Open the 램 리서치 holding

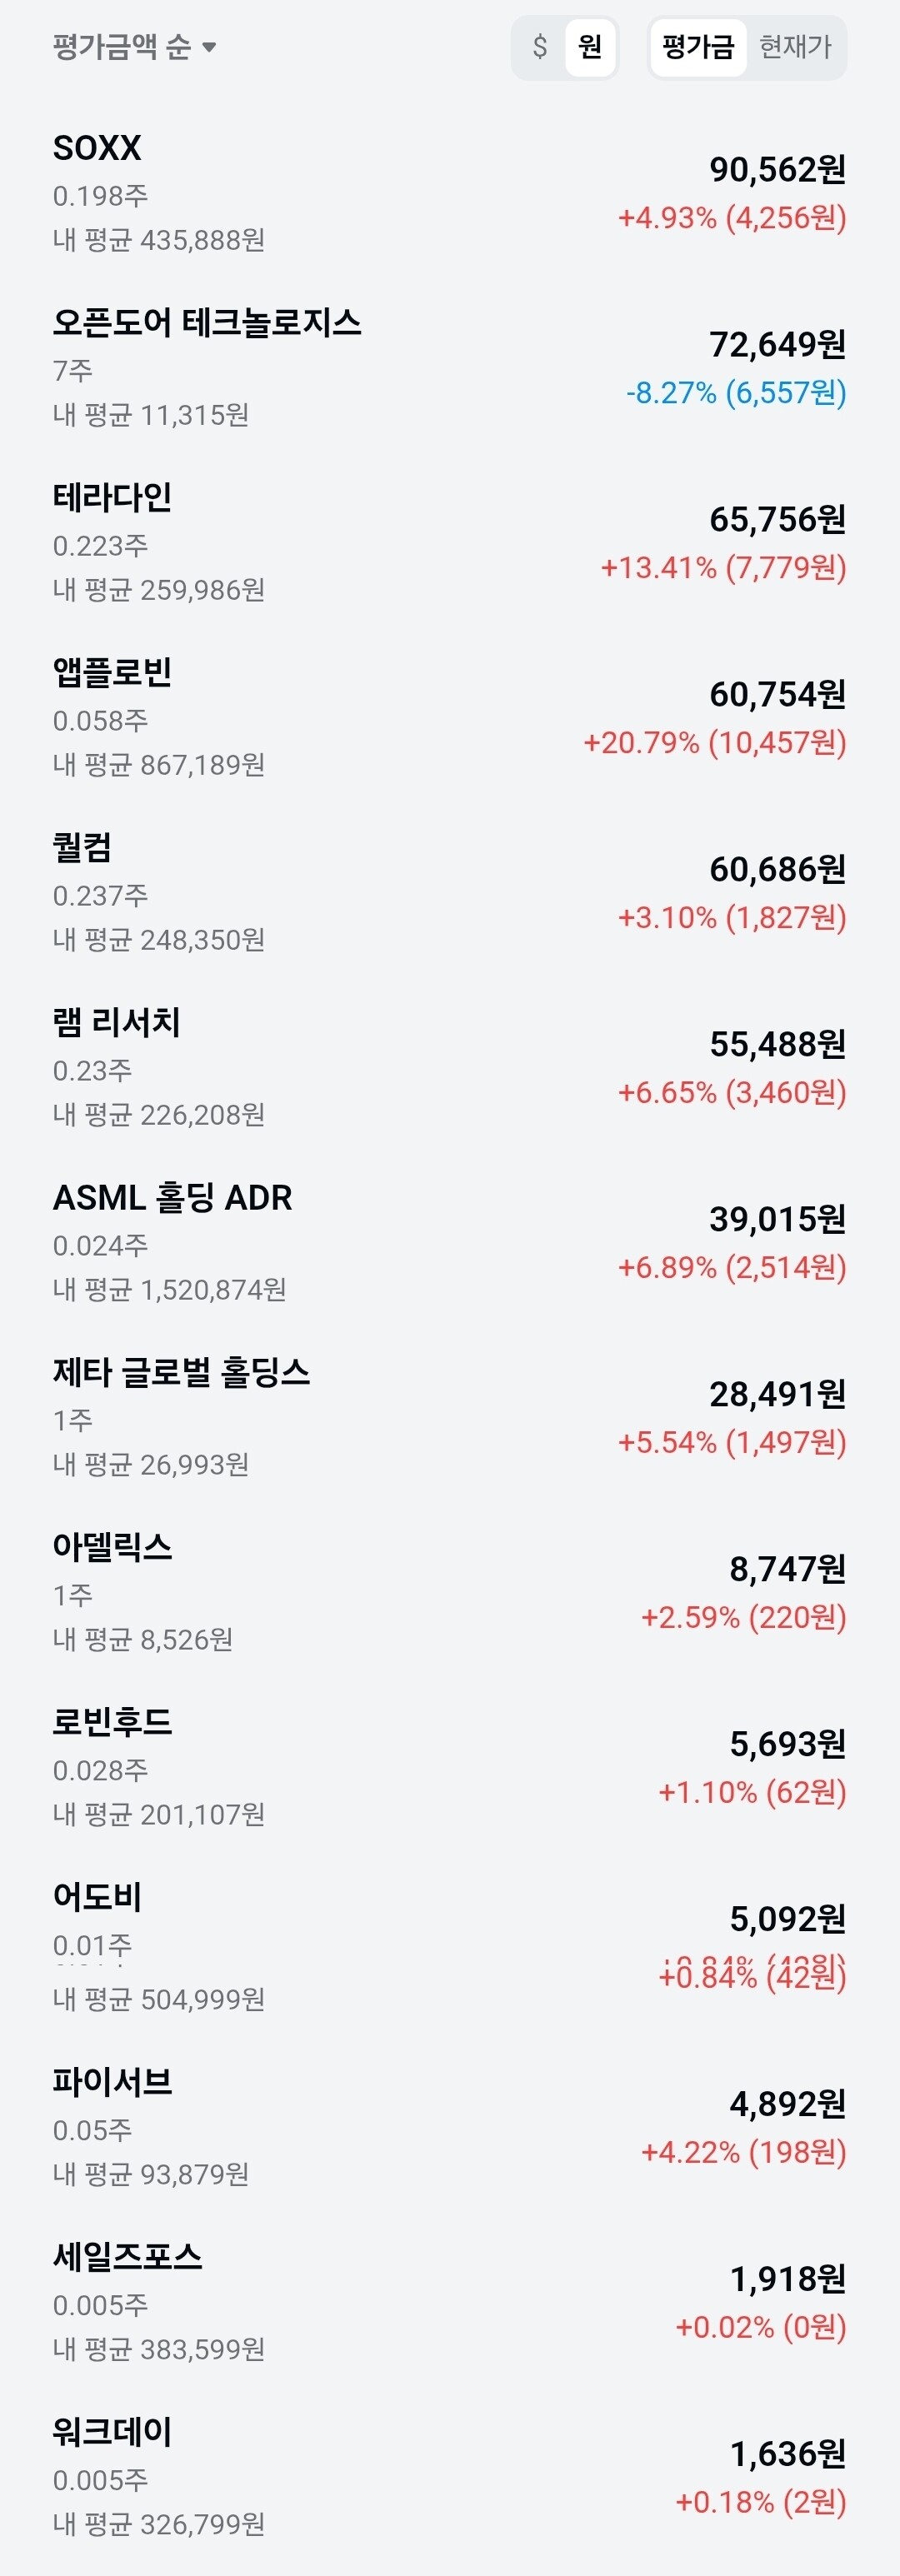coord(450,1068)
